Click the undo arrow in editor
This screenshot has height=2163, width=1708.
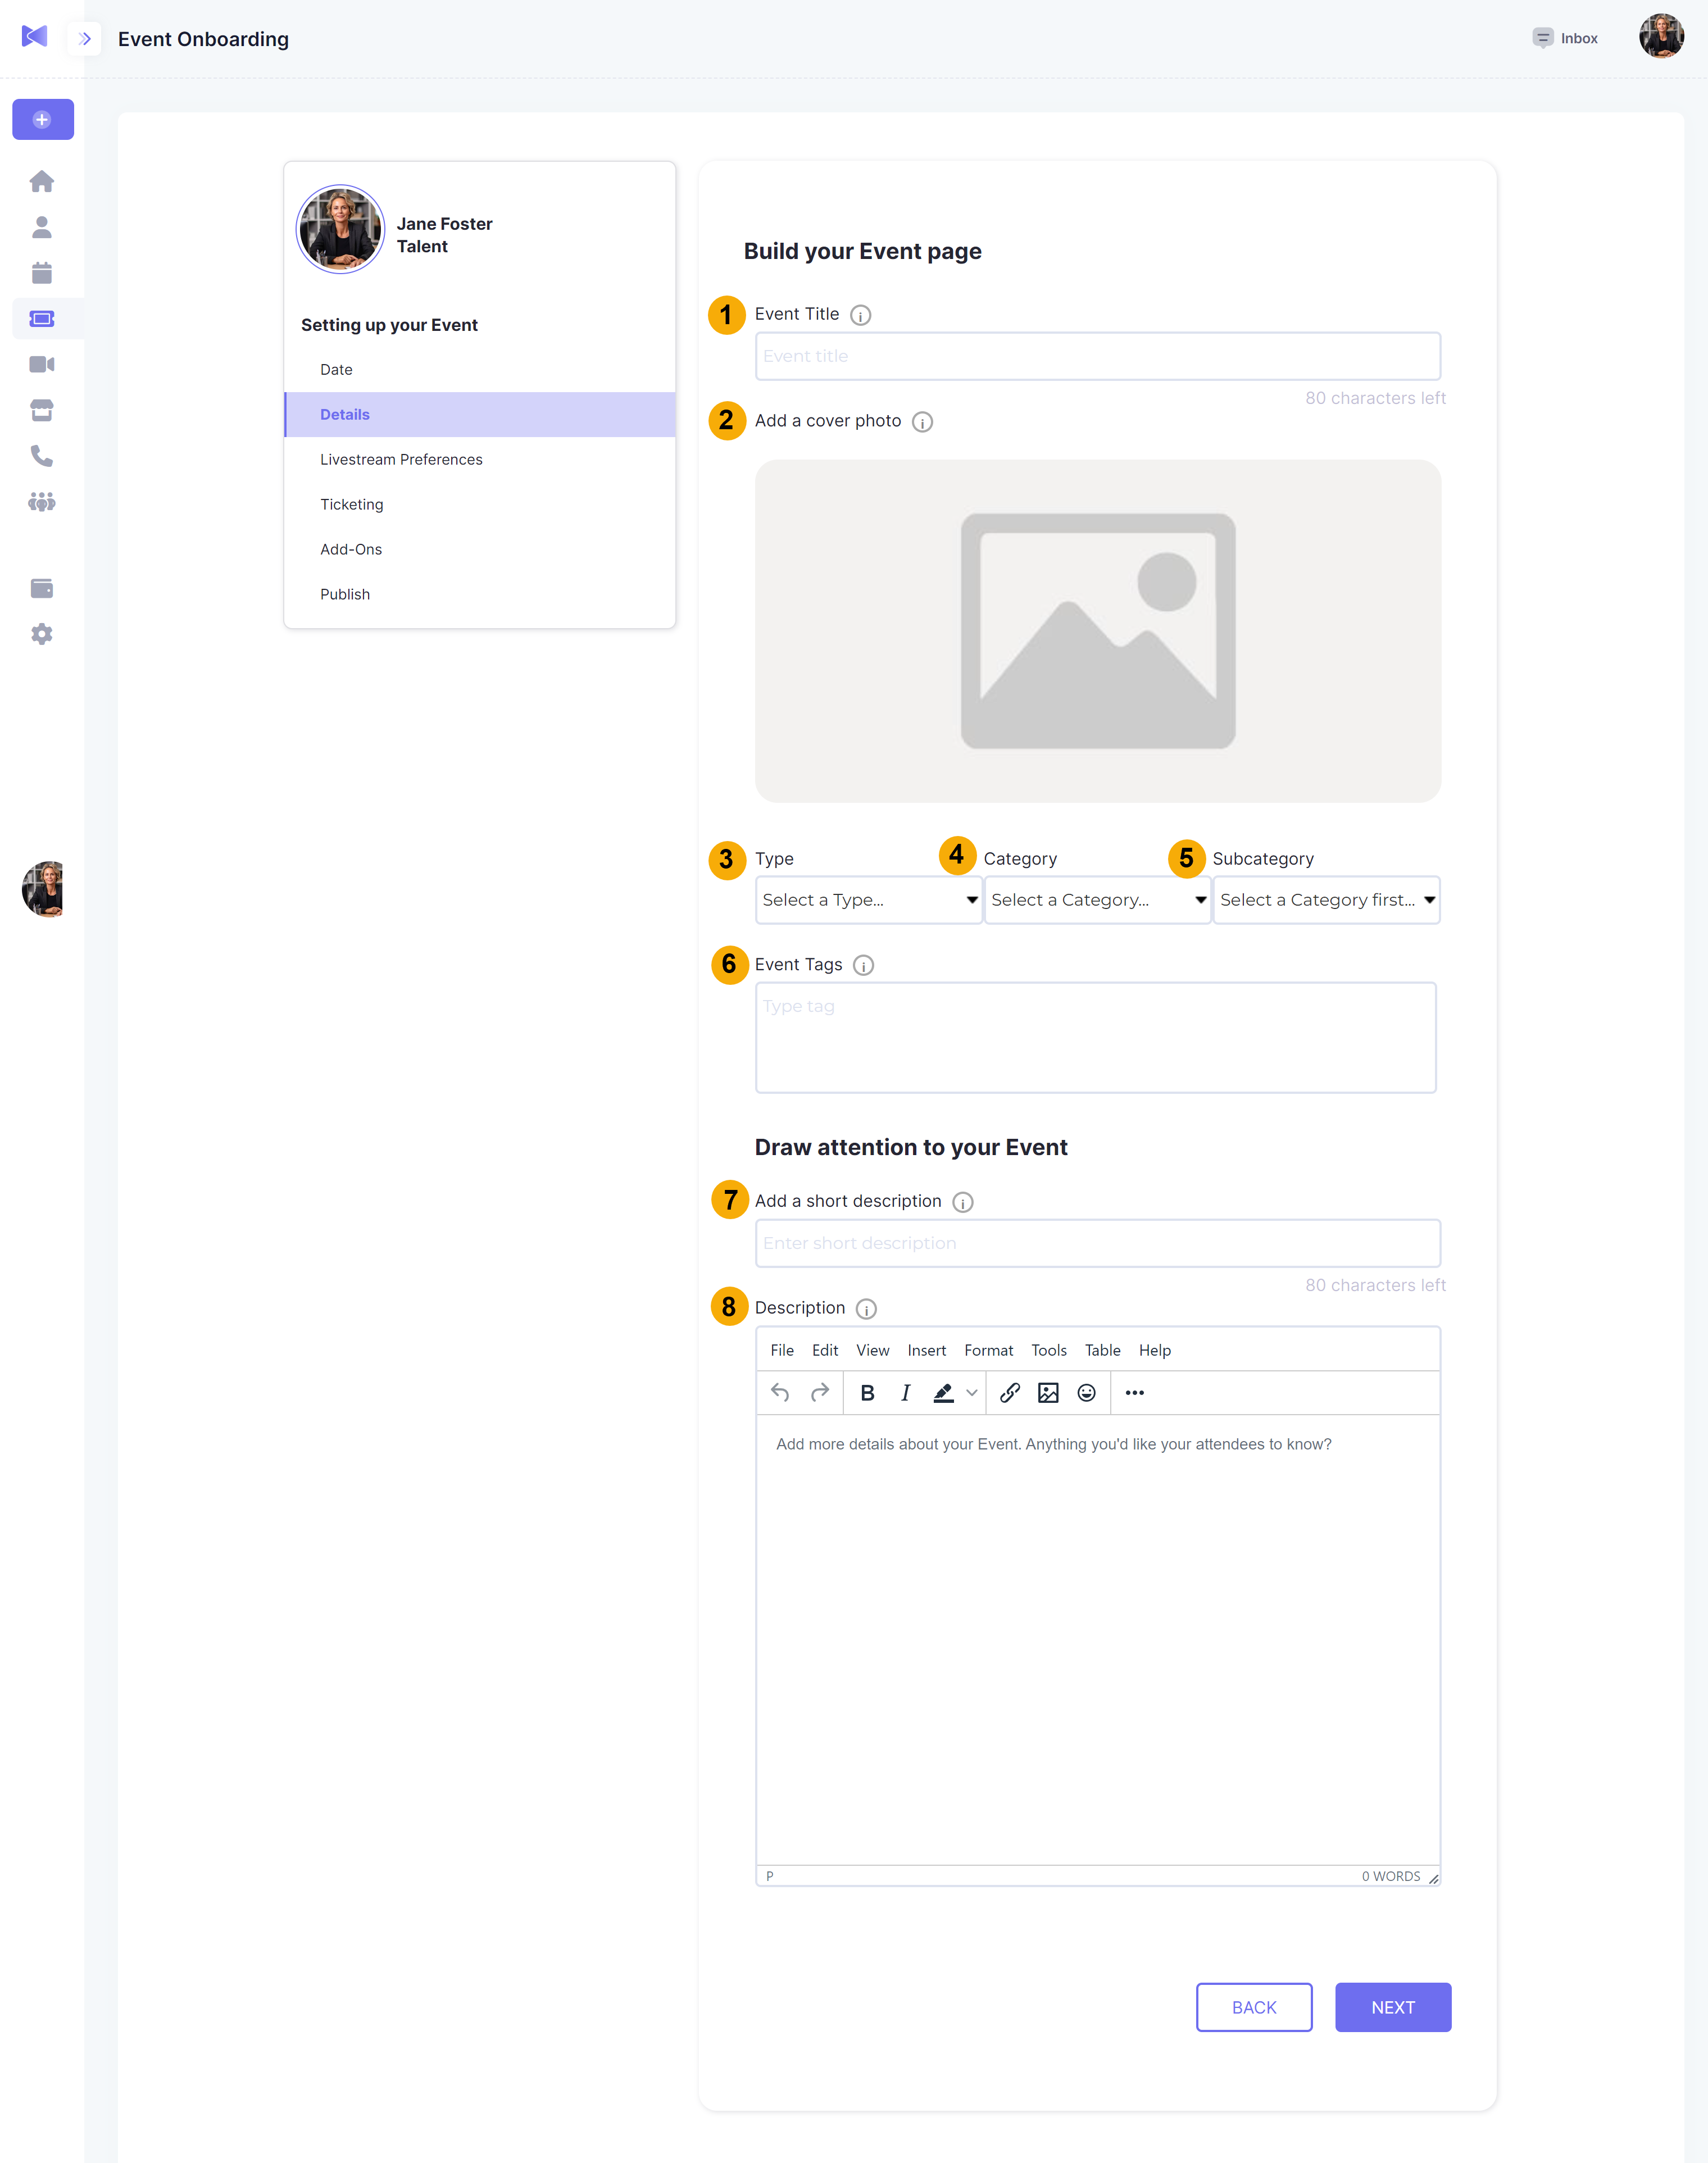[x=780, y=1393]
